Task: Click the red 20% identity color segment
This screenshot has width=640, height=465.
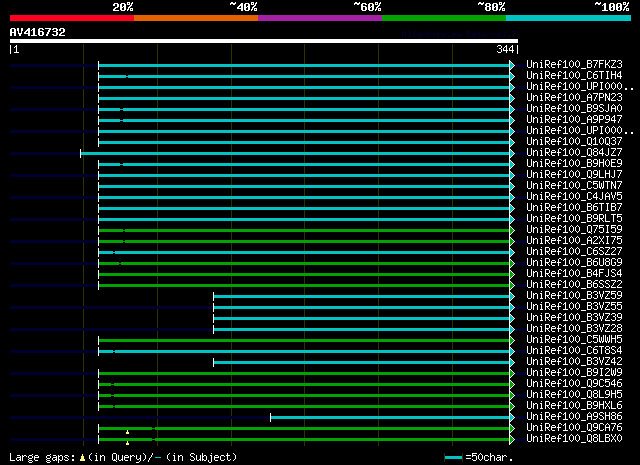Action: tap(72, 18)
